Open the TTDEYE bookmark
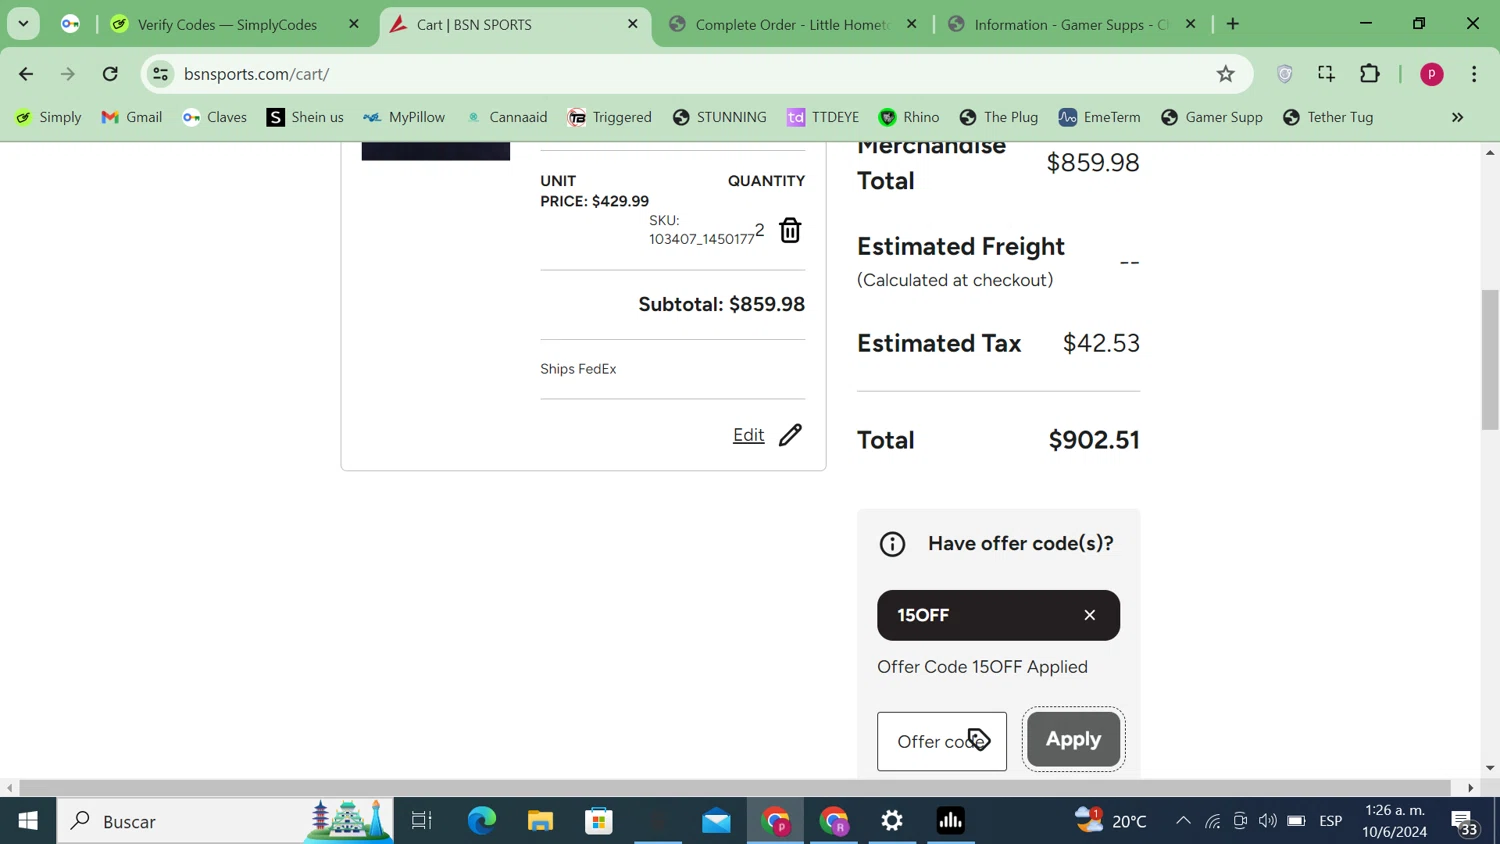This screenshot has width=1500, height=844. point(823,117)
